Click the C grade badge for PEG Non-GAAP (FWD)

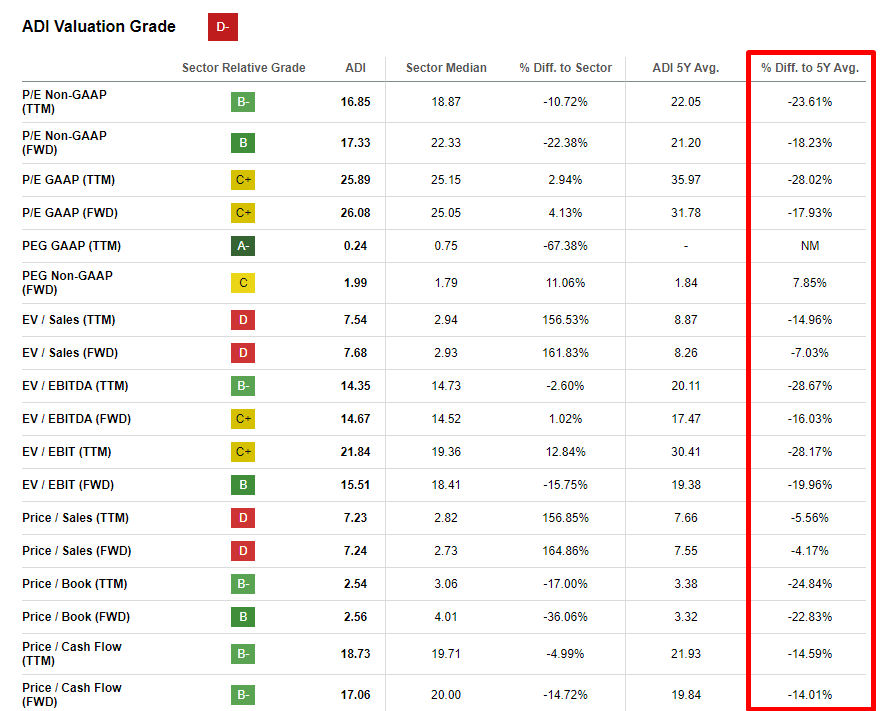243,283
